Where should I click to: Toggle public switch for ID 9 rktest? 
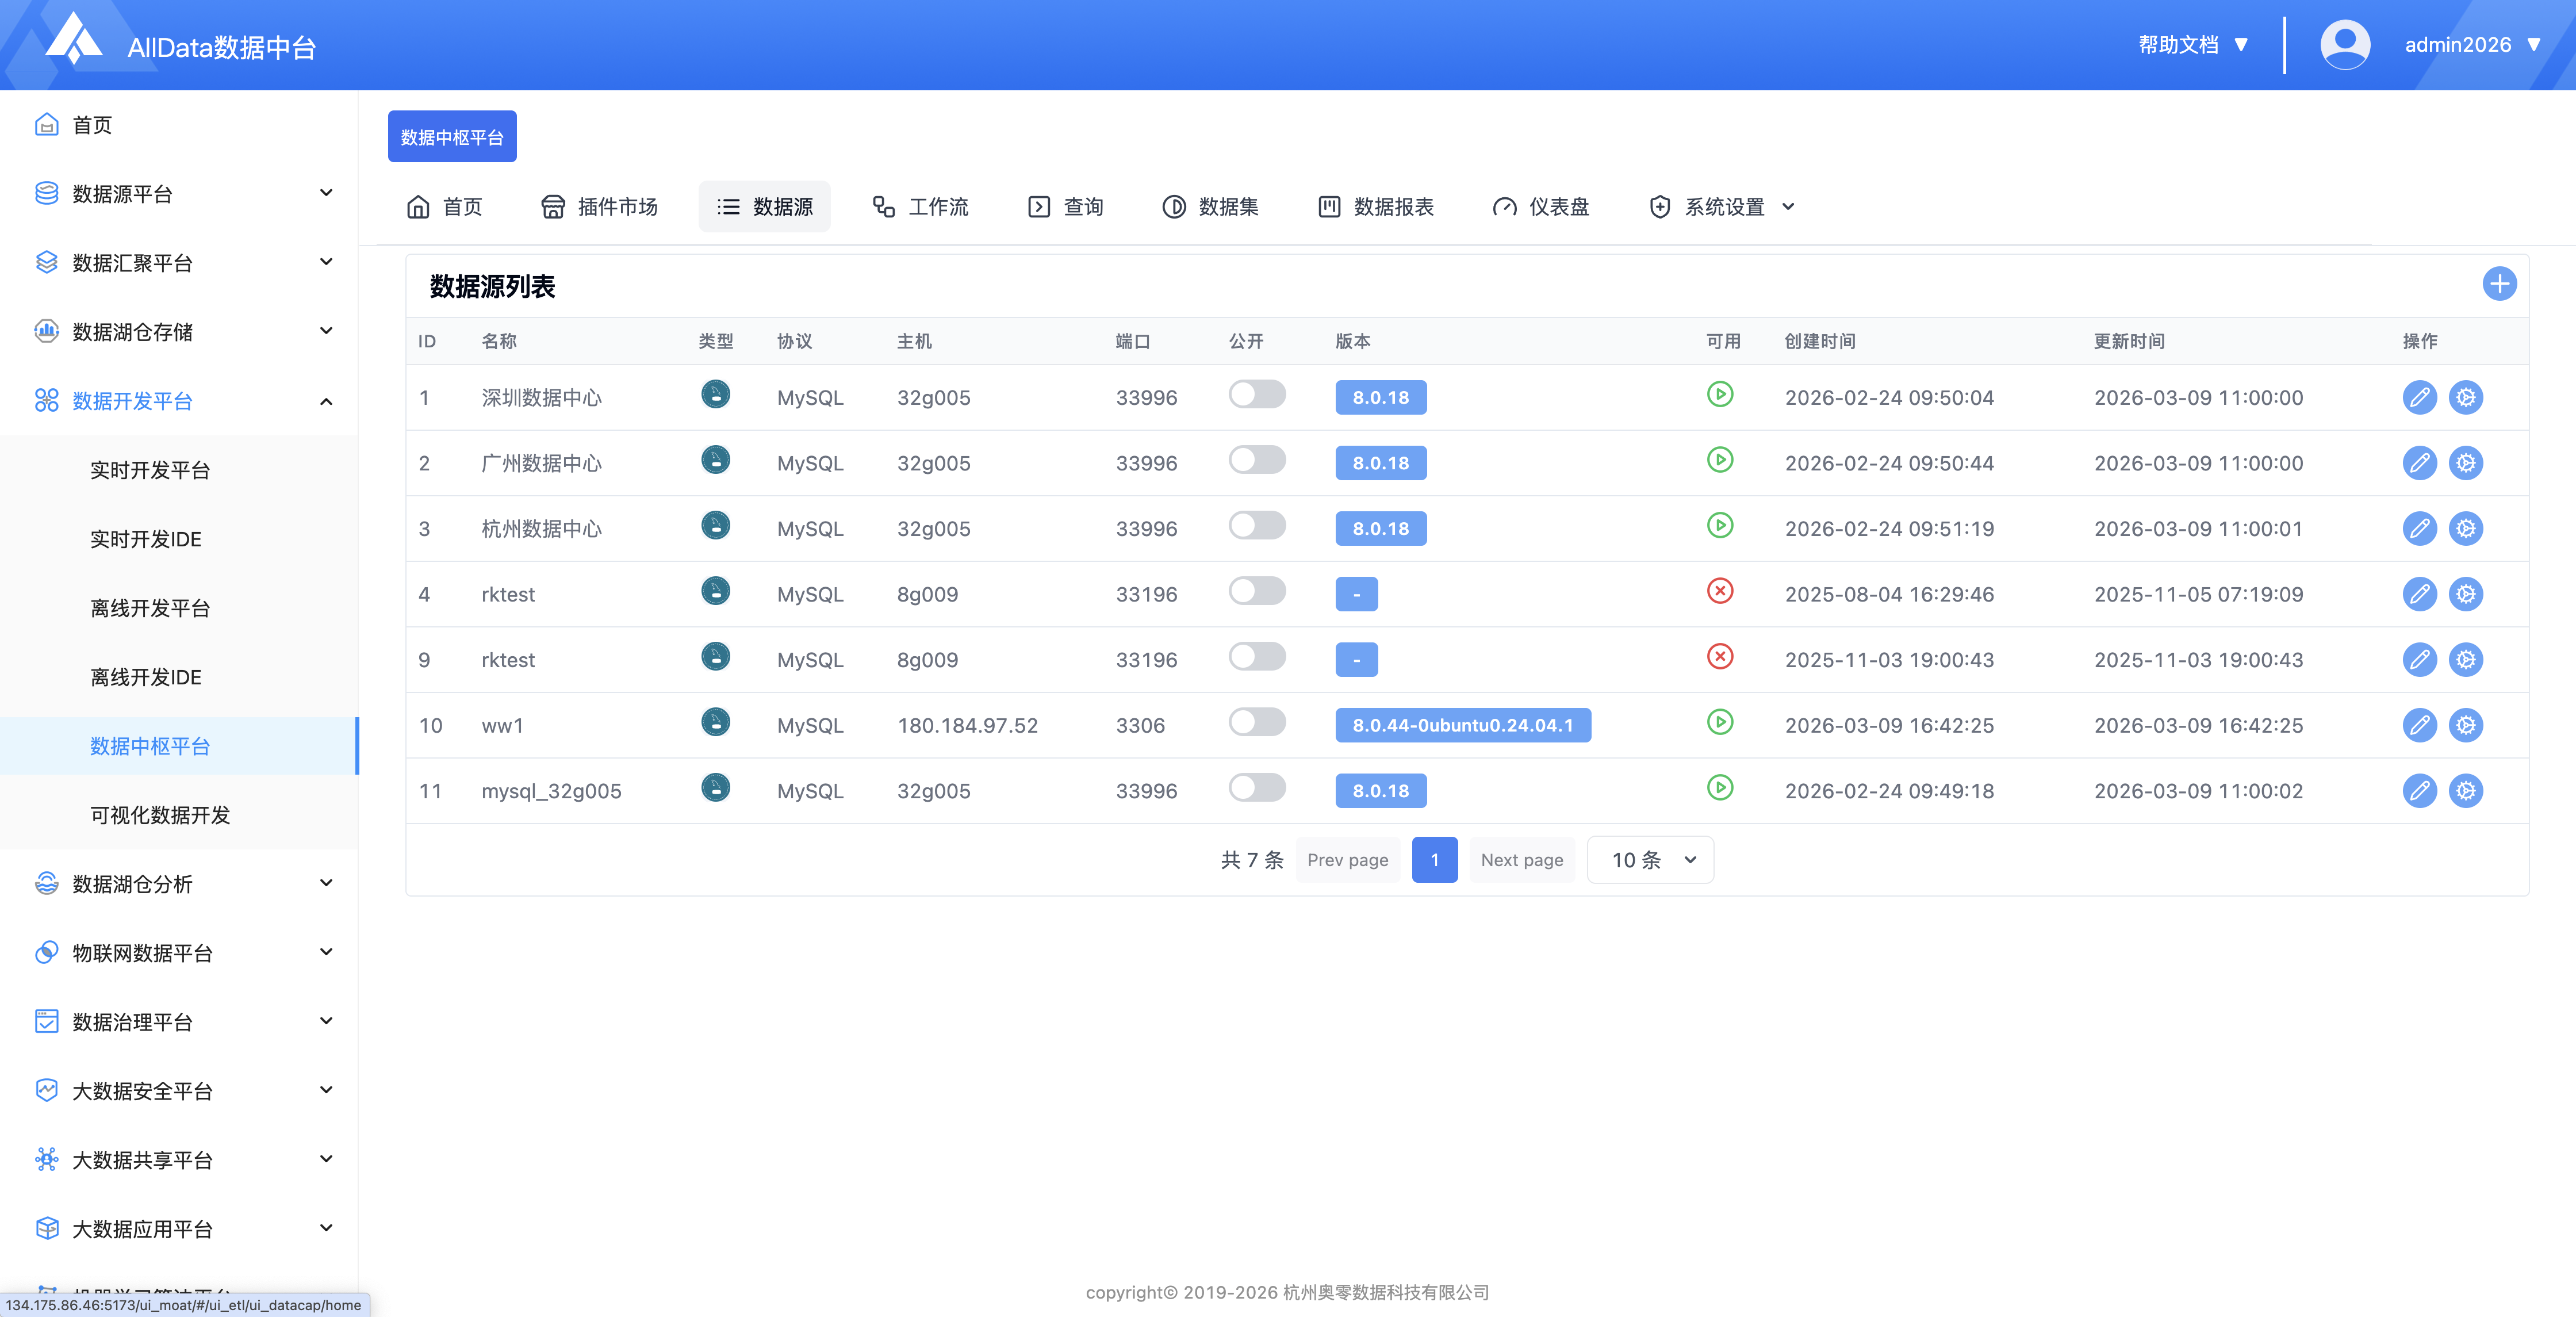[x=1256, y=657]
